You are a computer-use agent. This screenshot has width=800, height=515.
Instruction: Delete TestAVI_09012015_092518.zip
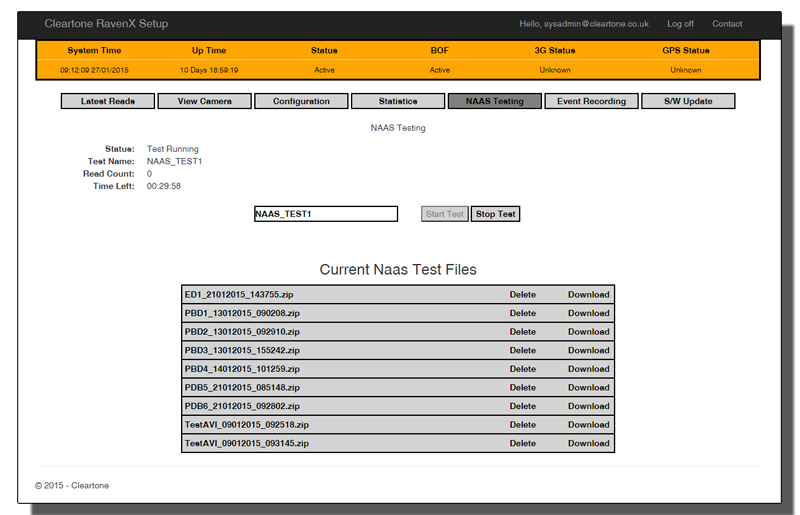[522, 425]
